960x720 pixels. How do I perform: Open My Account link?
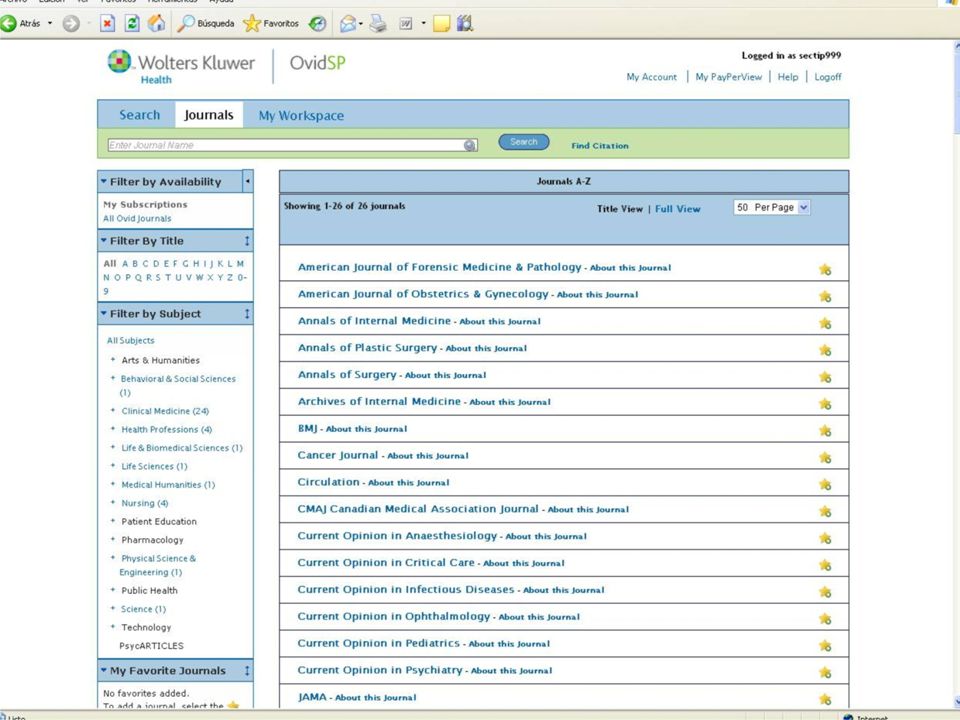click(x=651, y=77)
